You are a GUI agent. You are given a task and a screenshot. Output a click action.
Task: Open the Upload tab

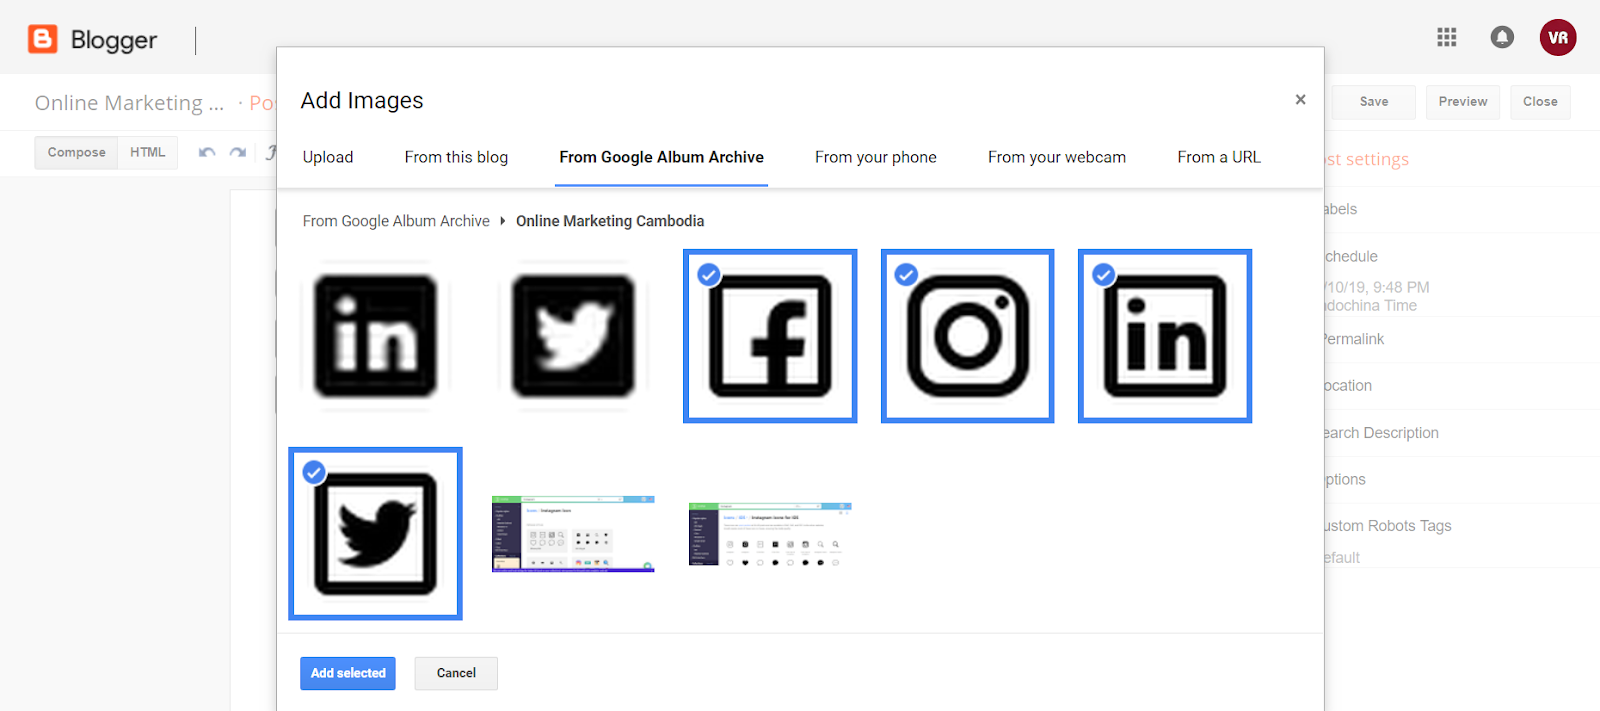327,157
